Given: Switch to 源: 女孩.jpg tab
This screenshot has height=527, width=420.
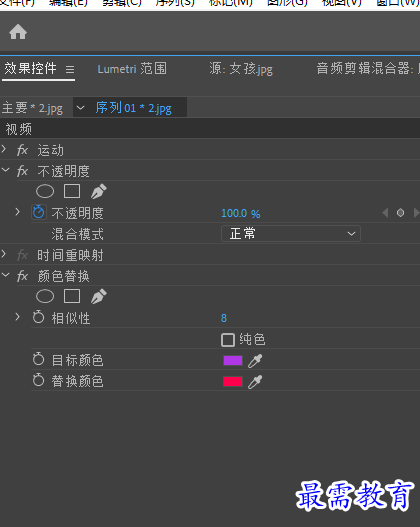Looking at the screenshot, I should pos(241,69).
